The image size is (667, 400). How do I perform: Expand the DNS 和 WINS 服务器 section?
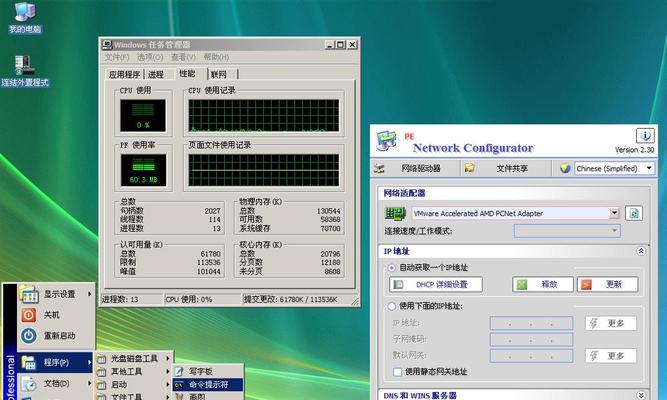click(x=641, y=395)
